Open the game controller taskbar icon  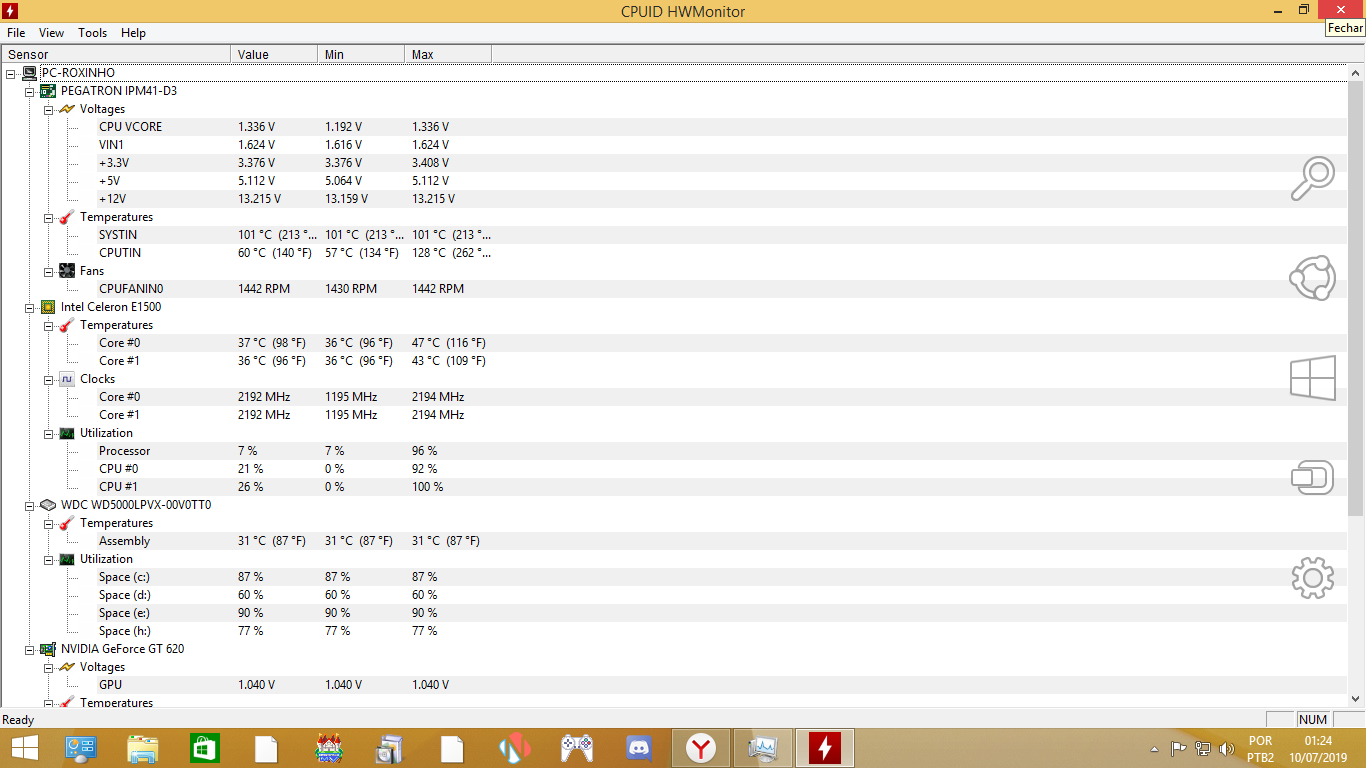click(x=577, y=748)
